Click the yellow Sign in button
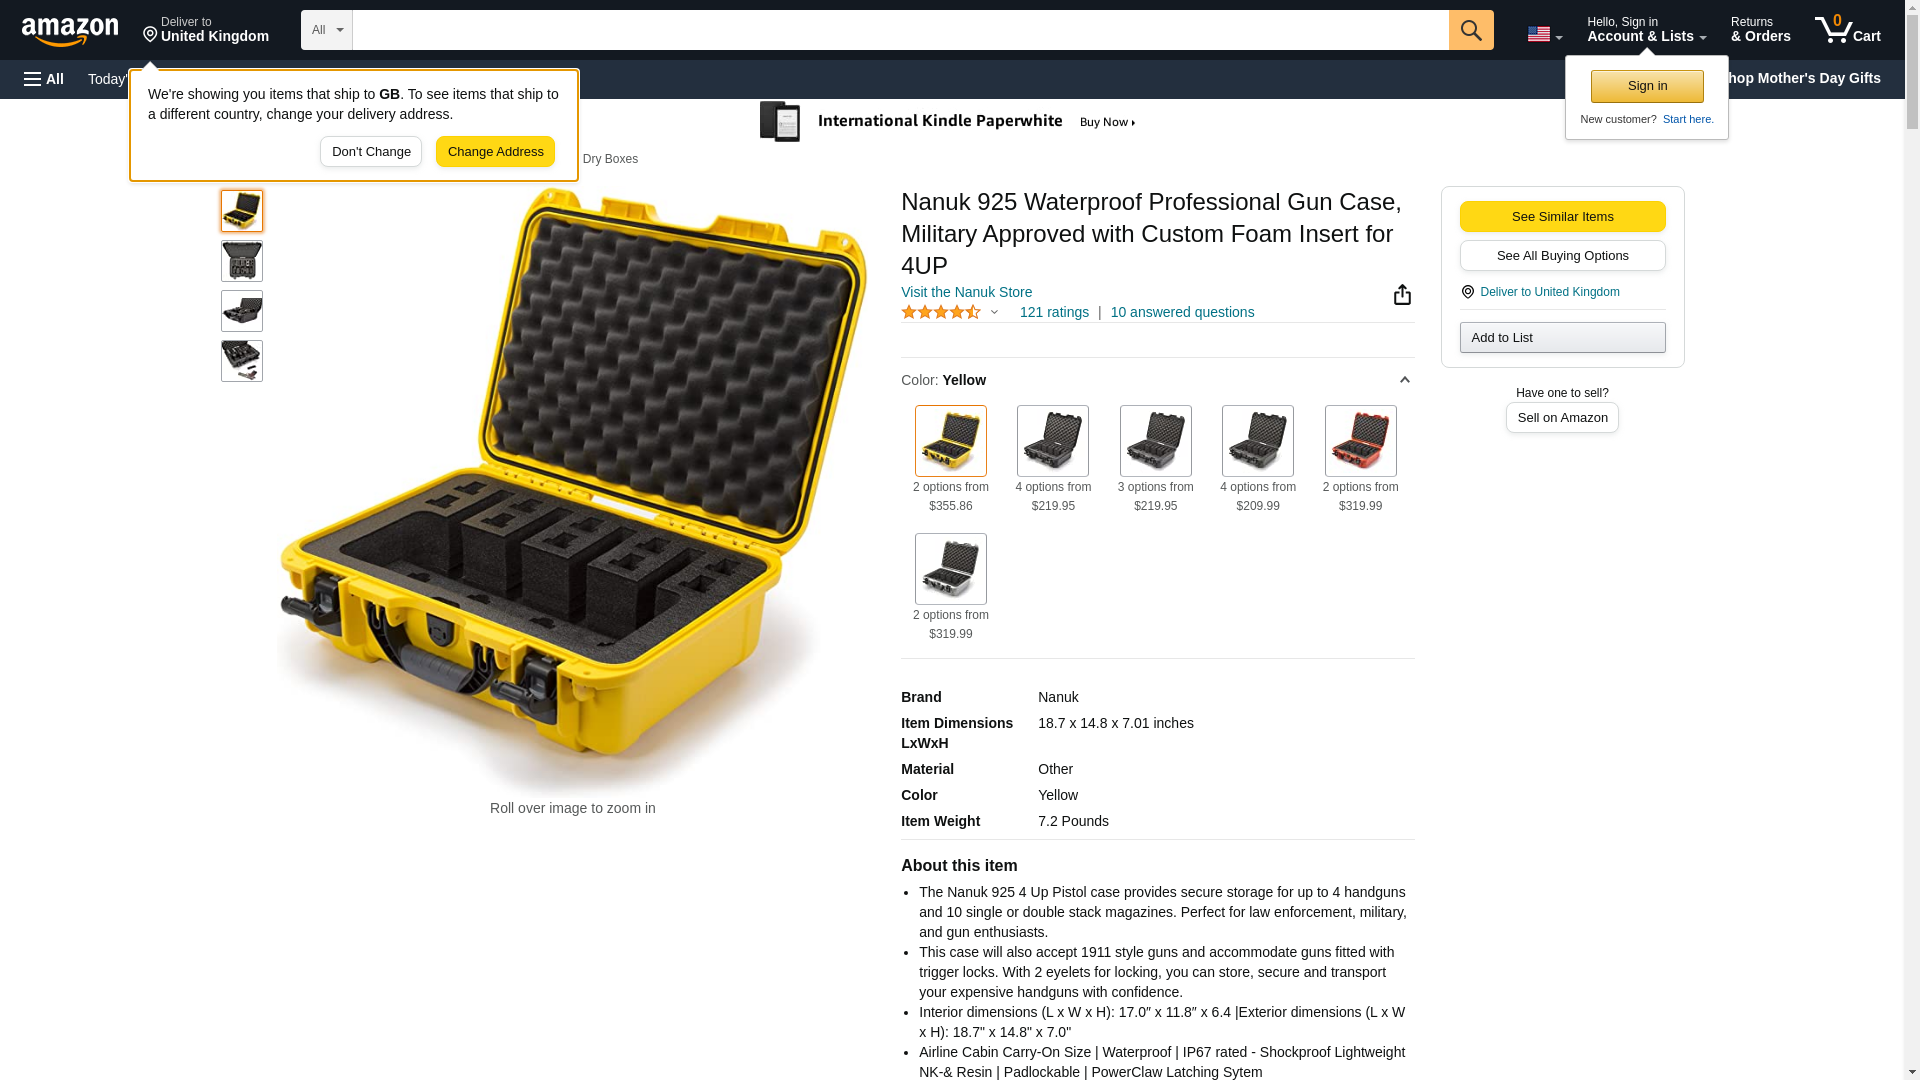This screenshot has height=1080, width=1920. coord(1647,86)
